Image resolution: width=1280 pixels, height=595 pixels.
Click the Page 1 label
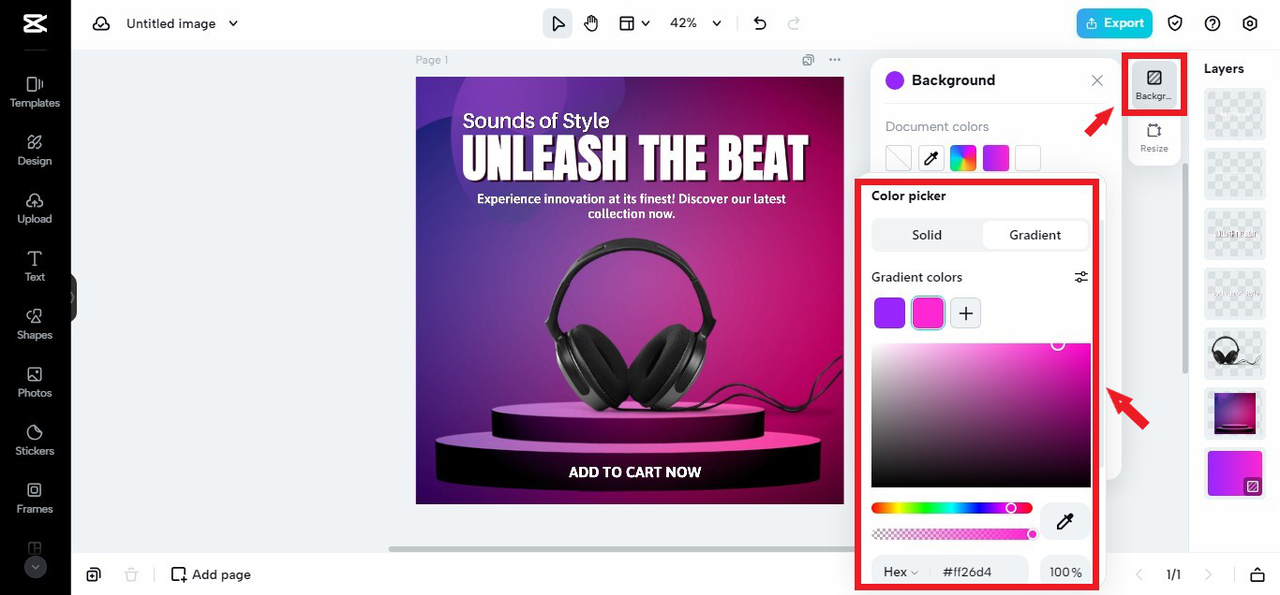[432, 60]
